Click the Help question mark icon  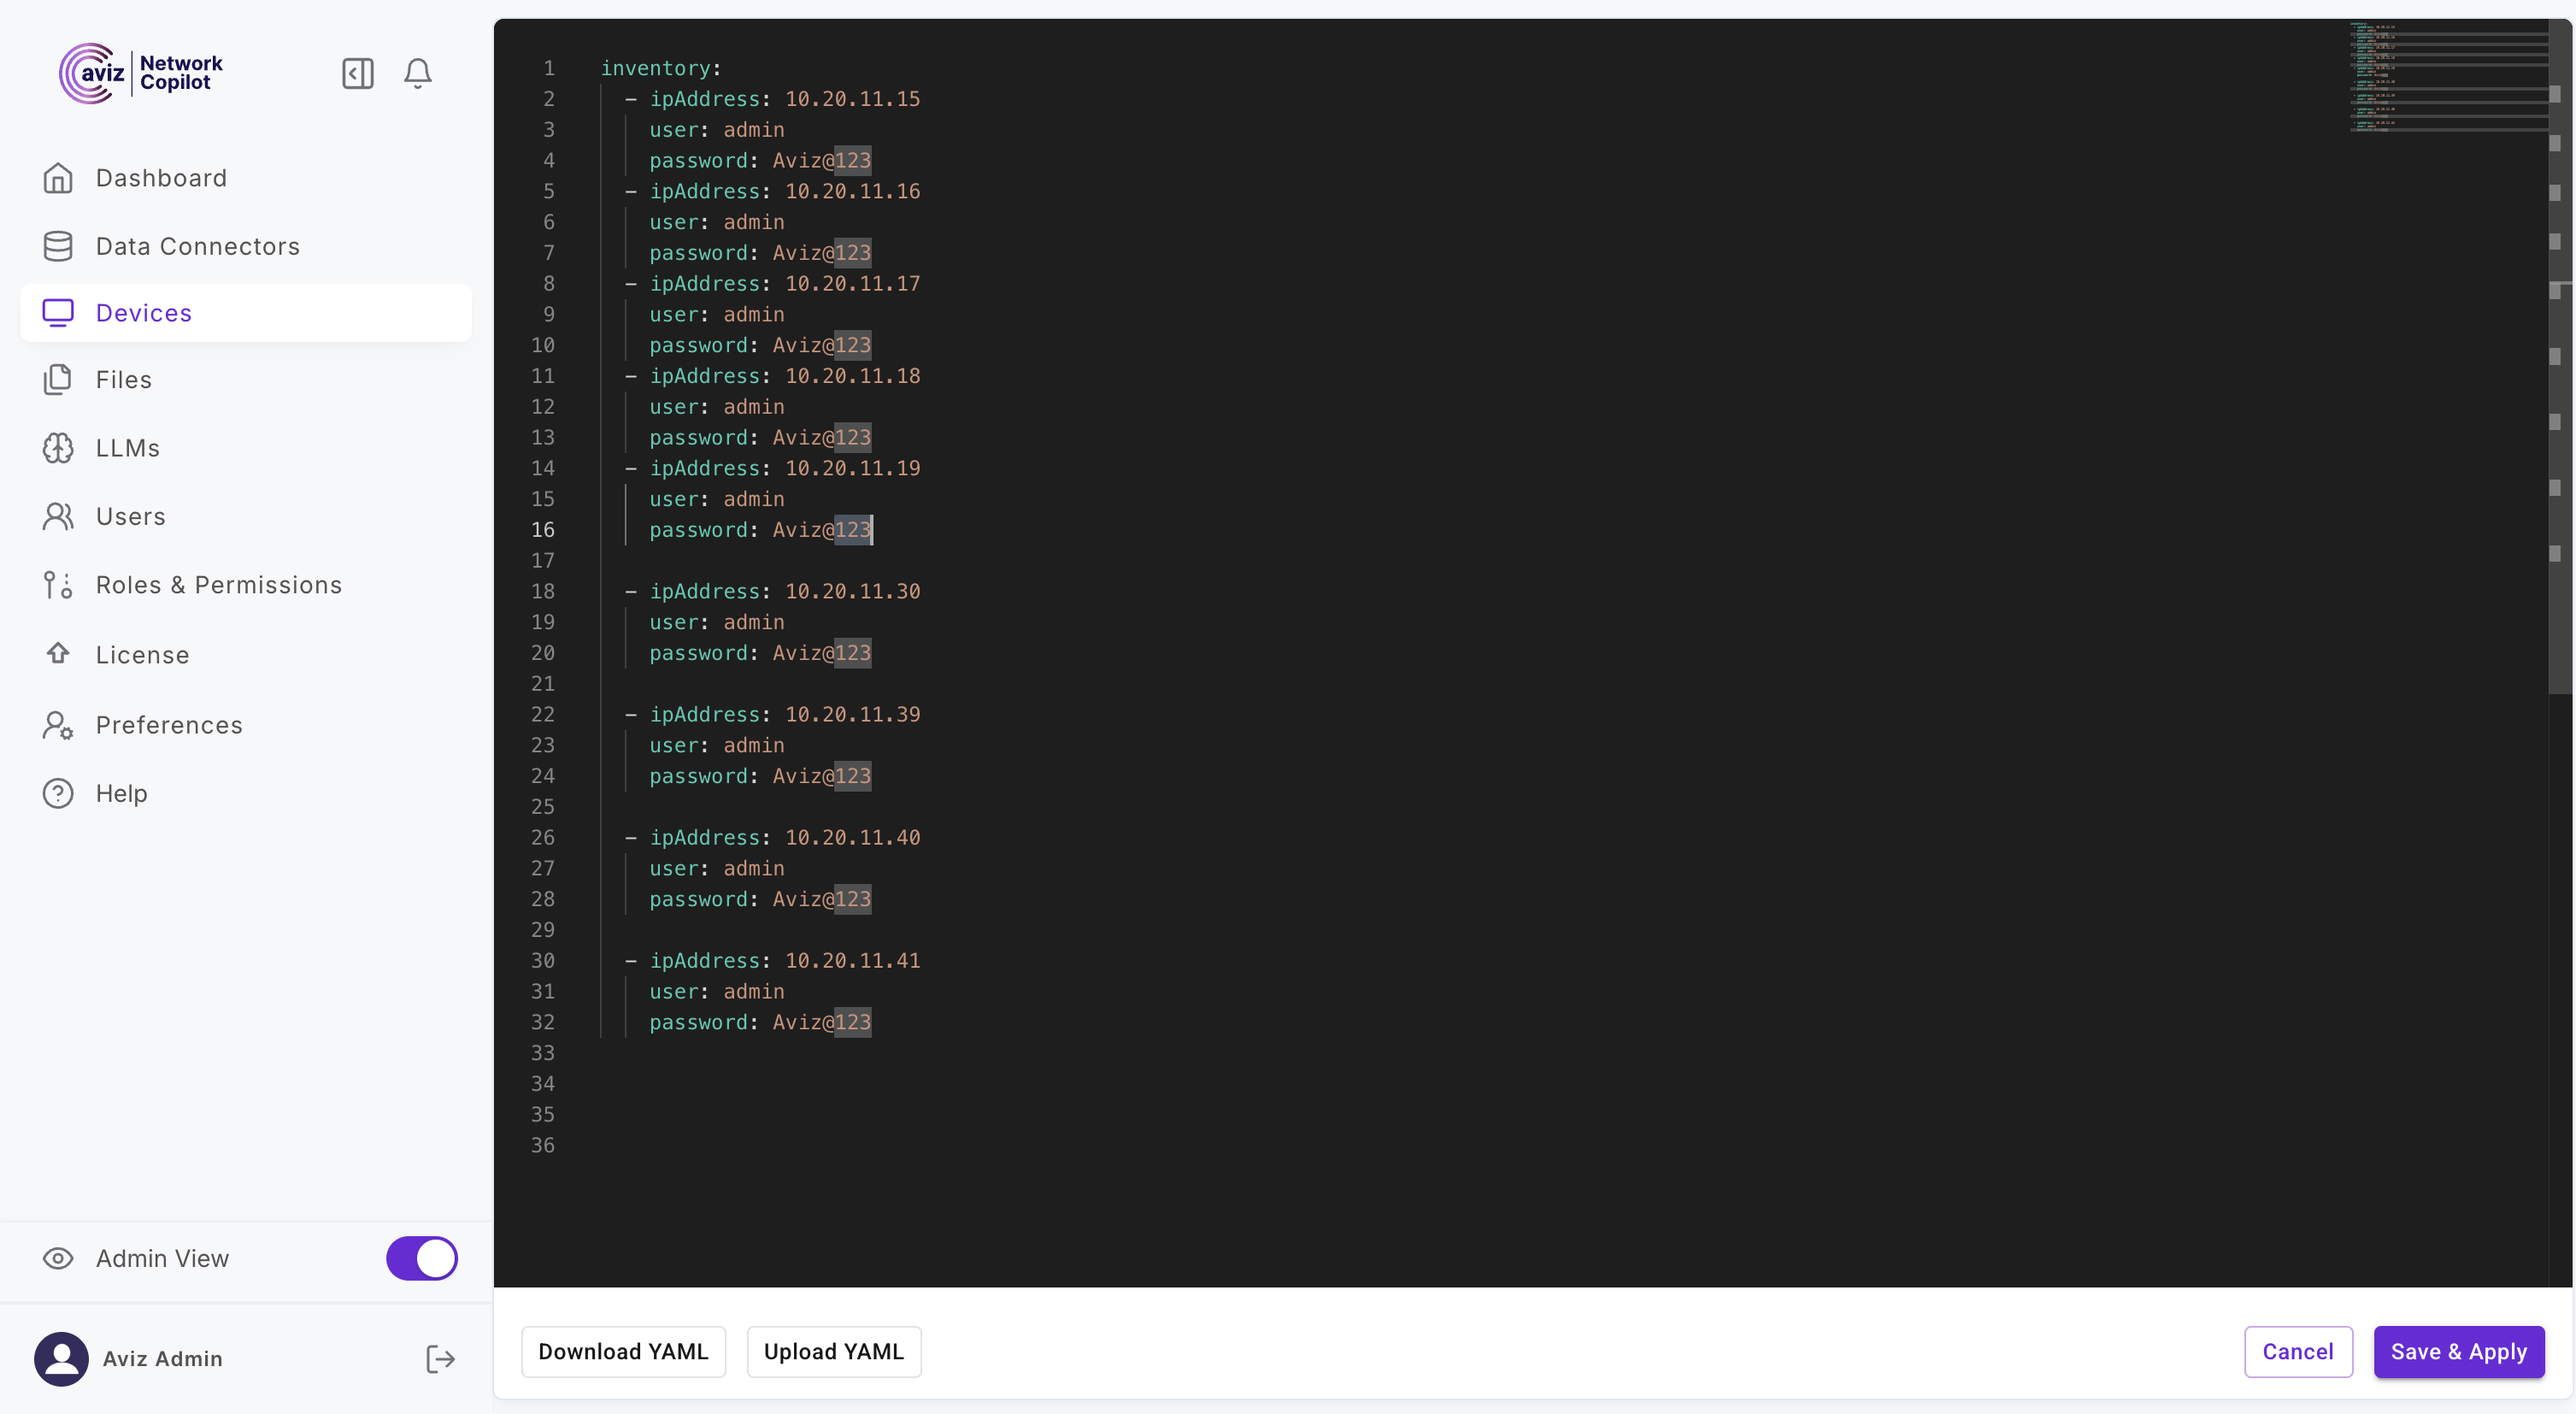(x=58, y=793)
